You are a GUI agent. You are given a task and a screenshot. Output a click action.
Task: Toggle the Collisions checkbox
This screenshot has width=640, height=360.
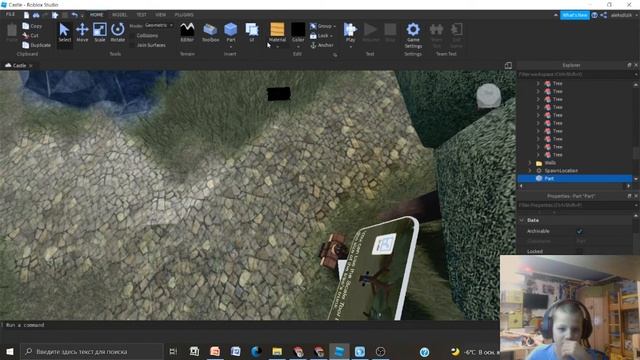[x=132, y=36]
